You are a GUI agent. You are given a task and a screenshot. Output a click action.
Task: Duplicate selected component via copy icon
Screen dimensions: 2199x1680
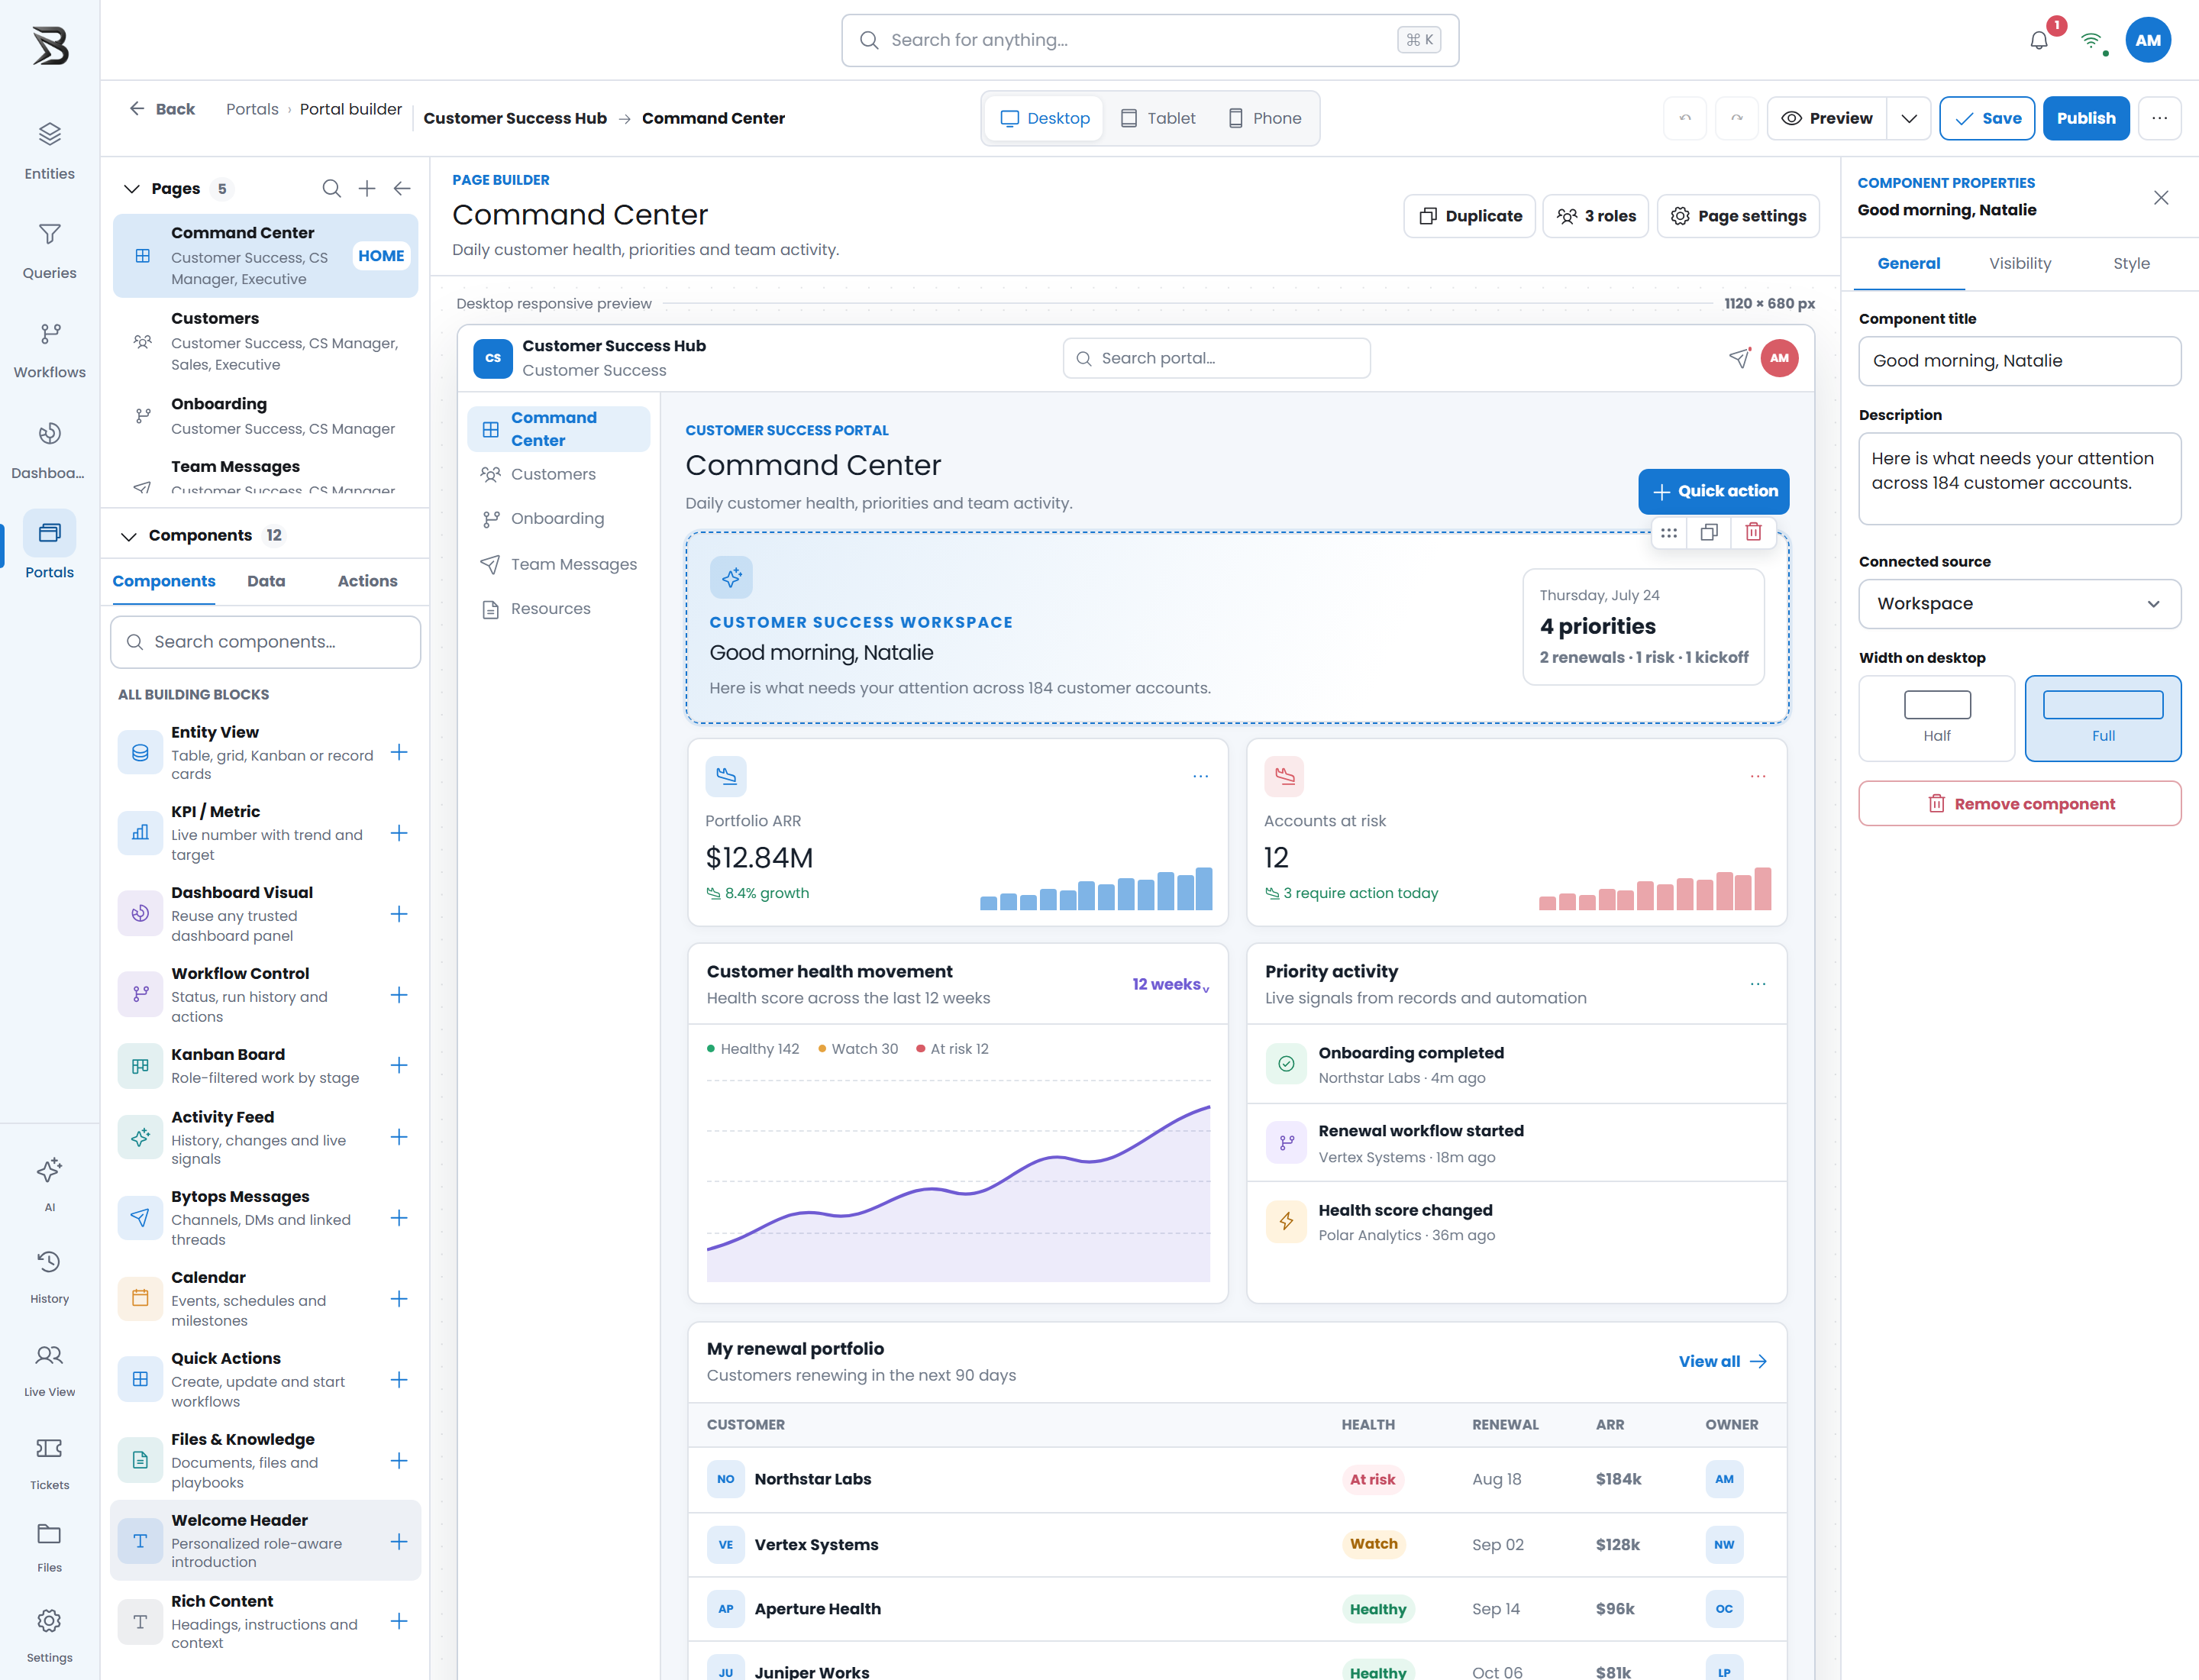coord(1709,532)
